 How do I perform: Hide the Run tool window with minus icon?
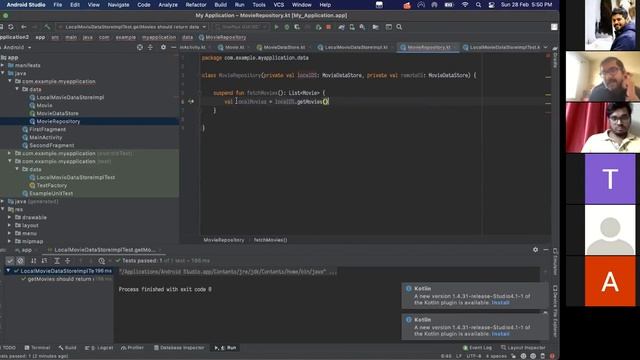coord(546,250)
